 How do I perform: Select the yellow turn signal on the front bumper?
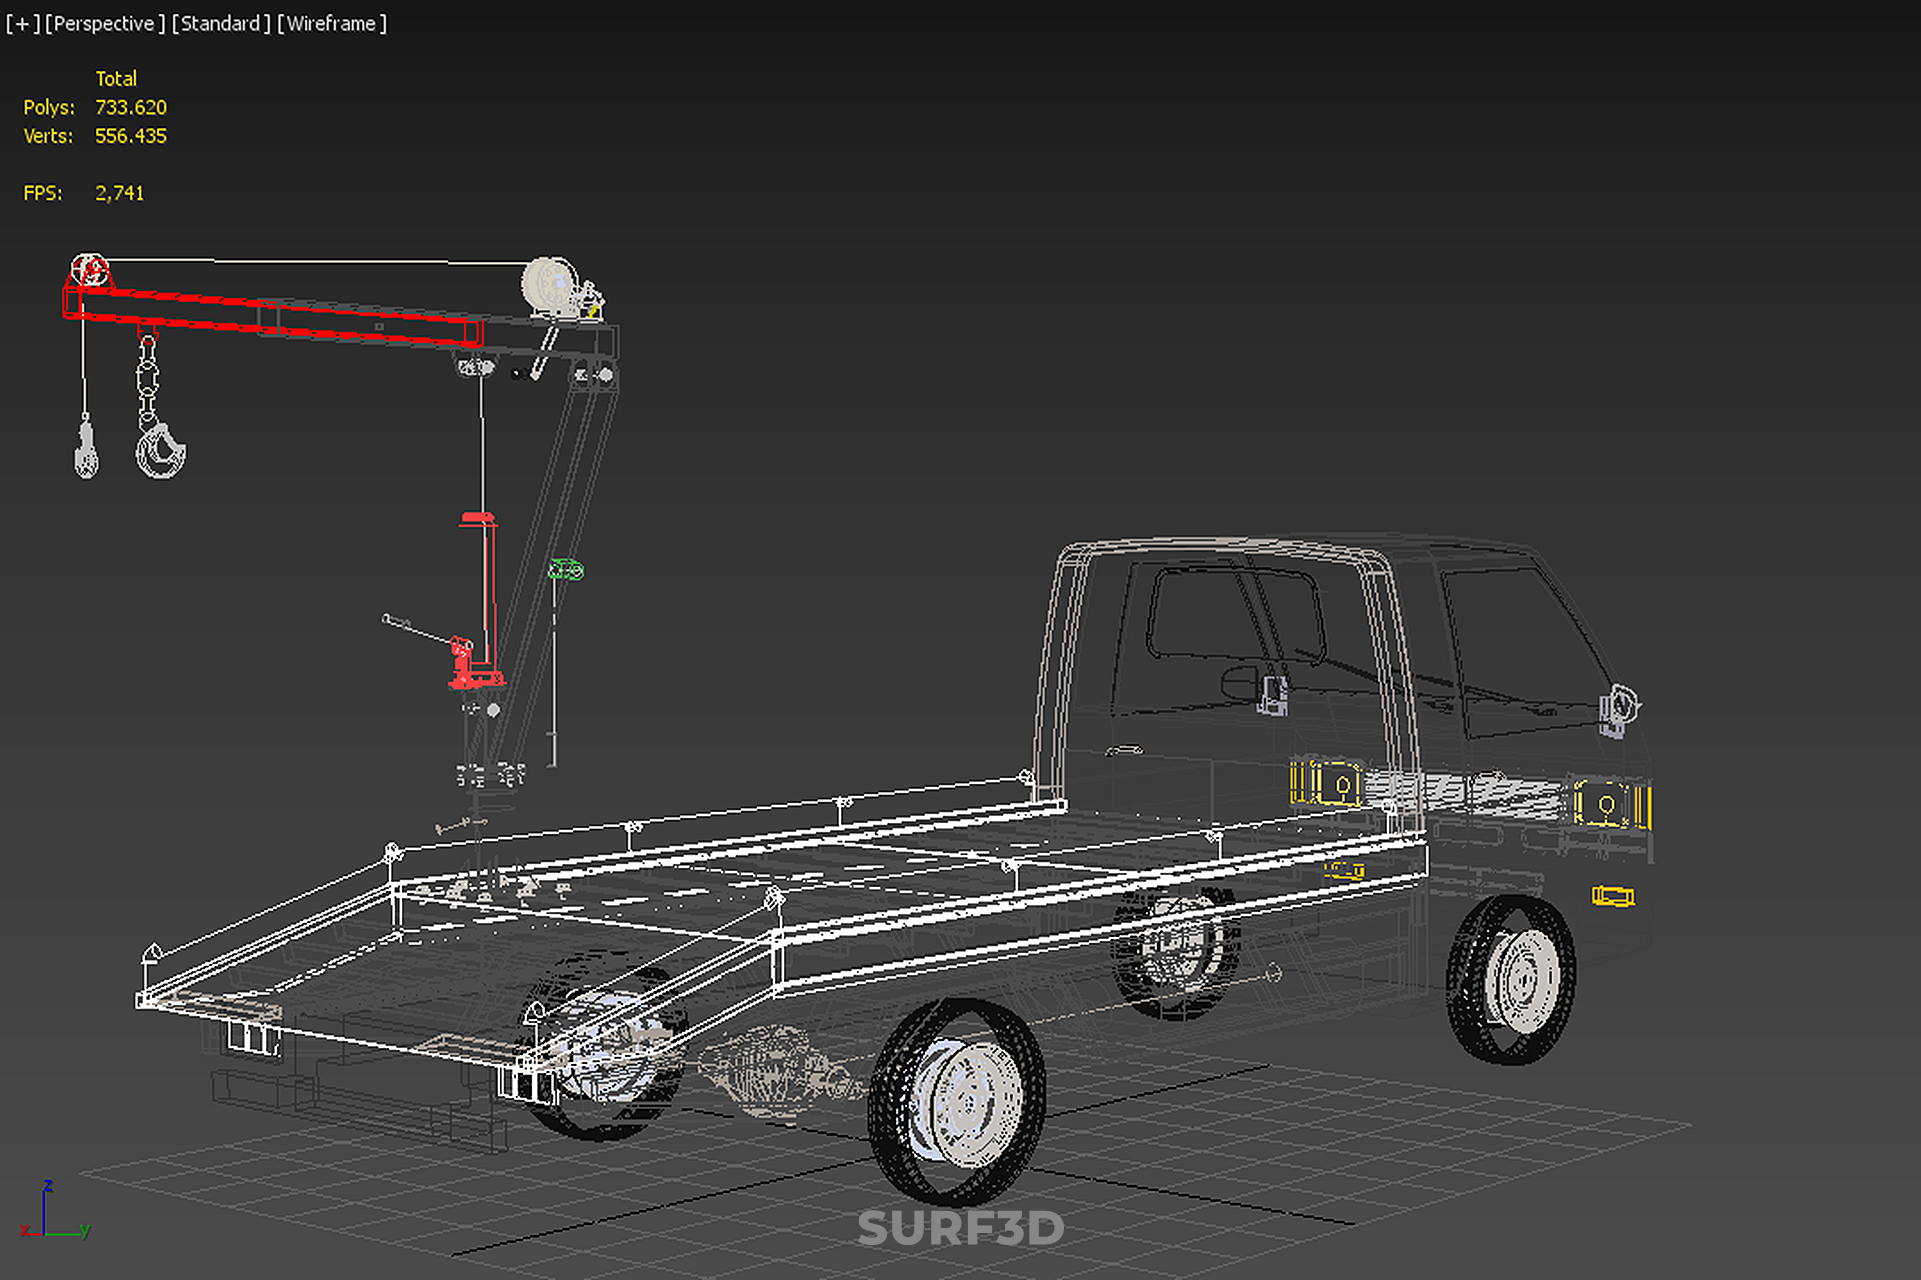(1612, 896)
